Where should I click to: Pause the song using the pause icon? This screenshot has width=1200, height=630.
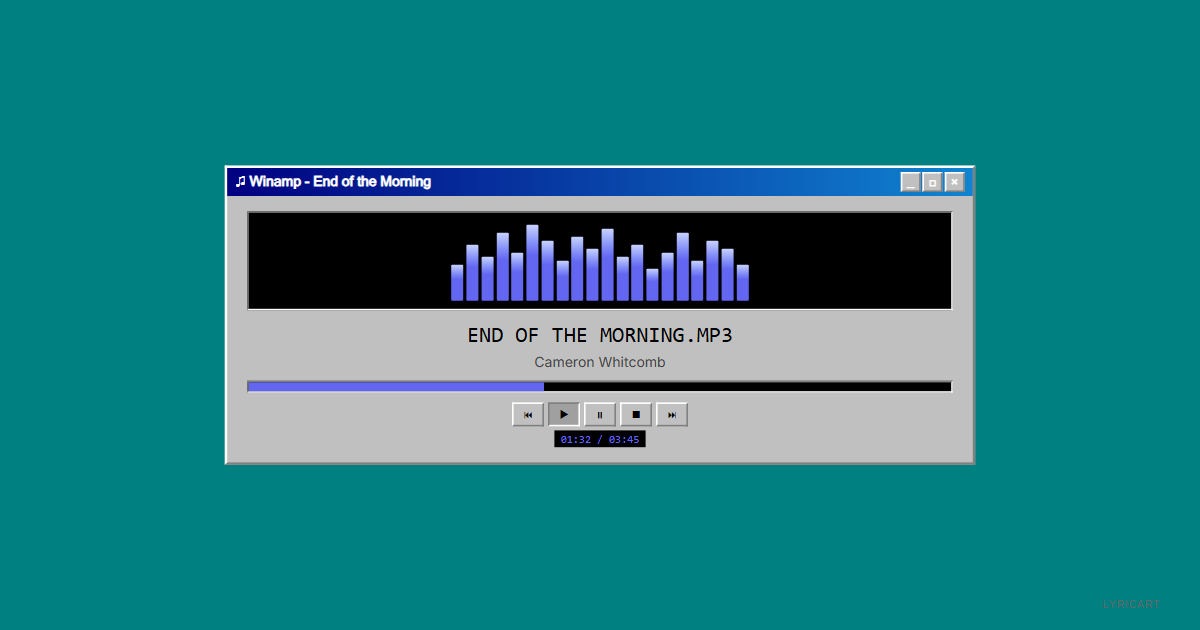point(599,414)
